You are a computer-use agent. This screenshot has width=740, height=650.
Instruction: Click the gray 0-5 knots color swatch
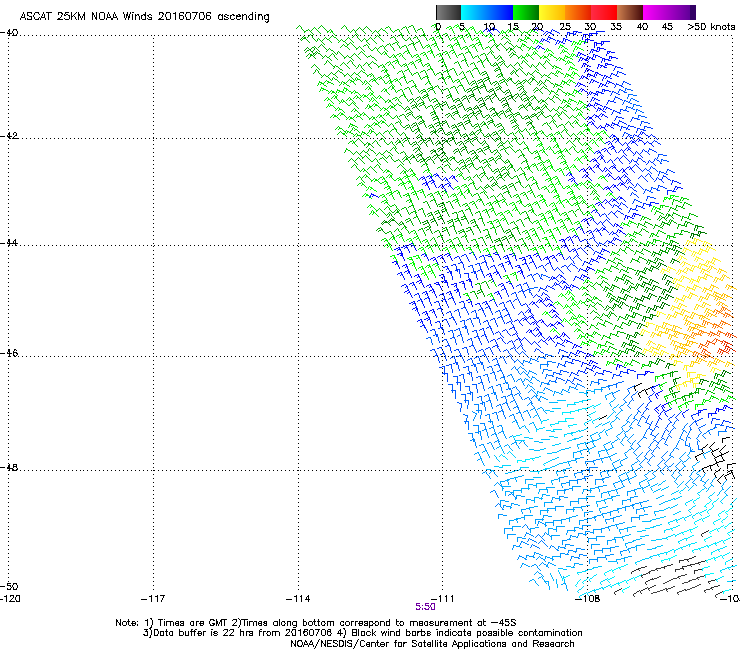click(448, 12)
